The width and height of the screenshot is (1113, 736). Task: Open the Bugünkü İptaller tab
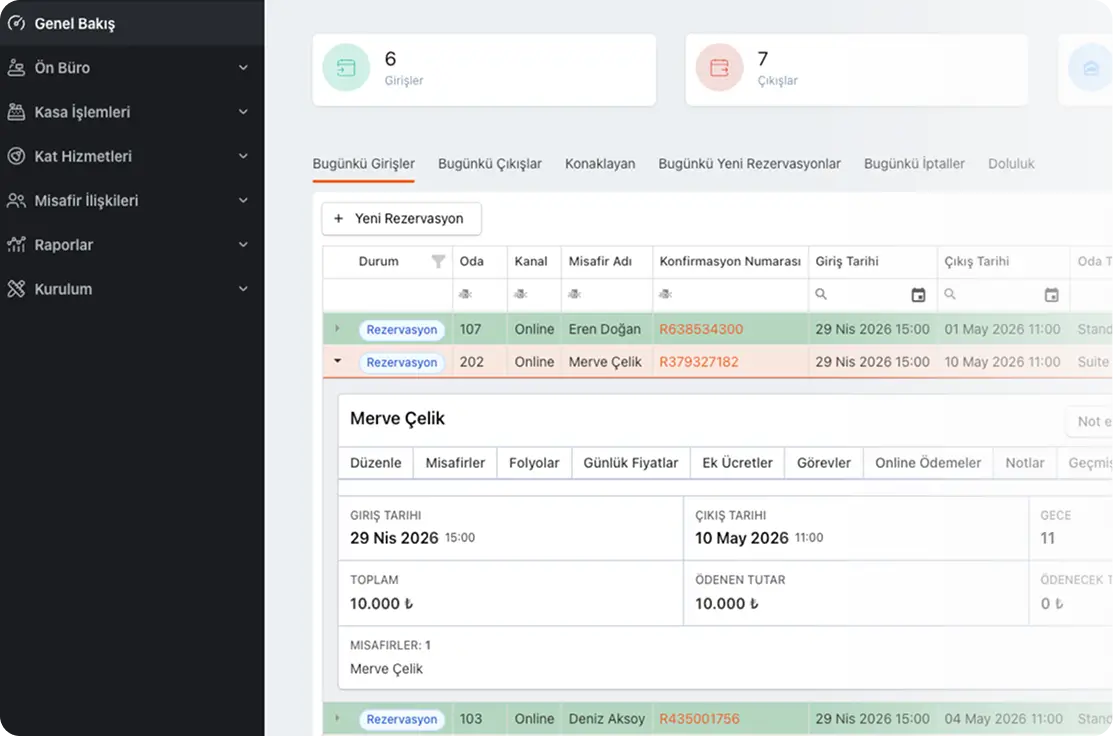tap(914, 163)
